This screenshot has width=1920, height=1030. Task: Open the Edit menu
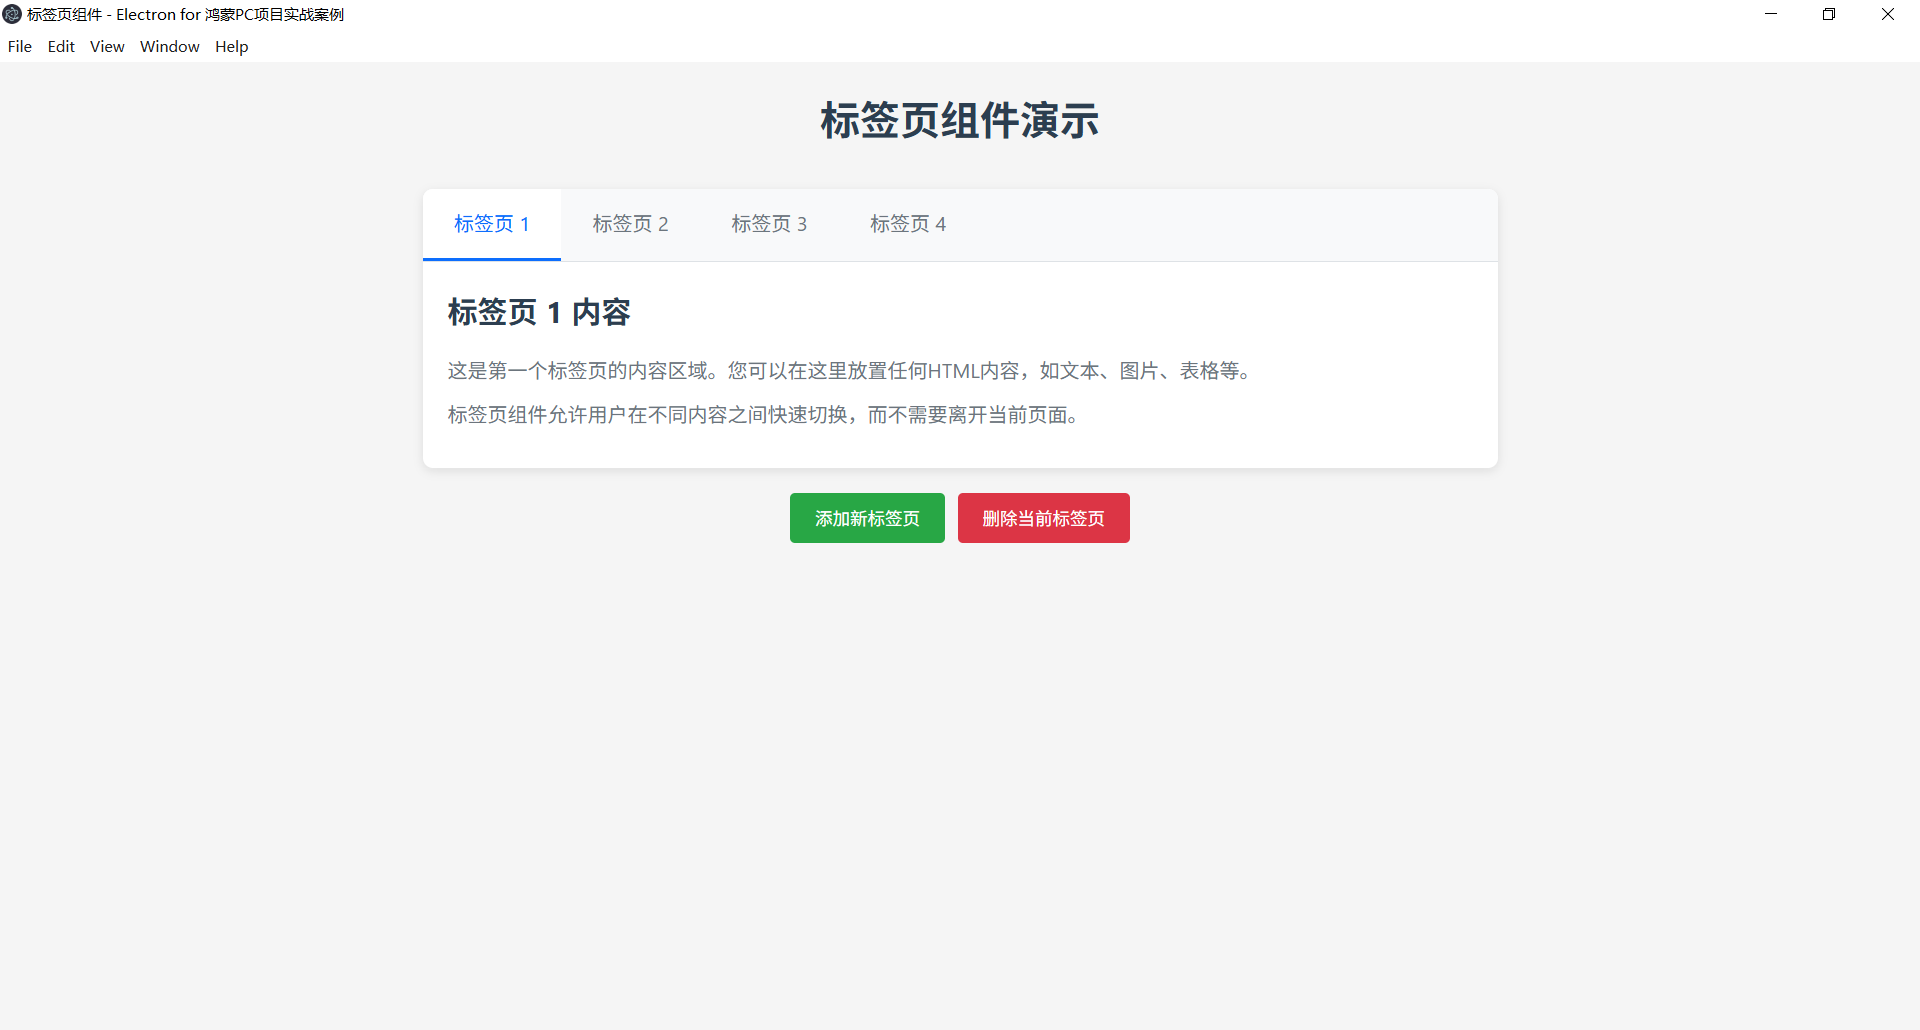(x=61, y=46)
